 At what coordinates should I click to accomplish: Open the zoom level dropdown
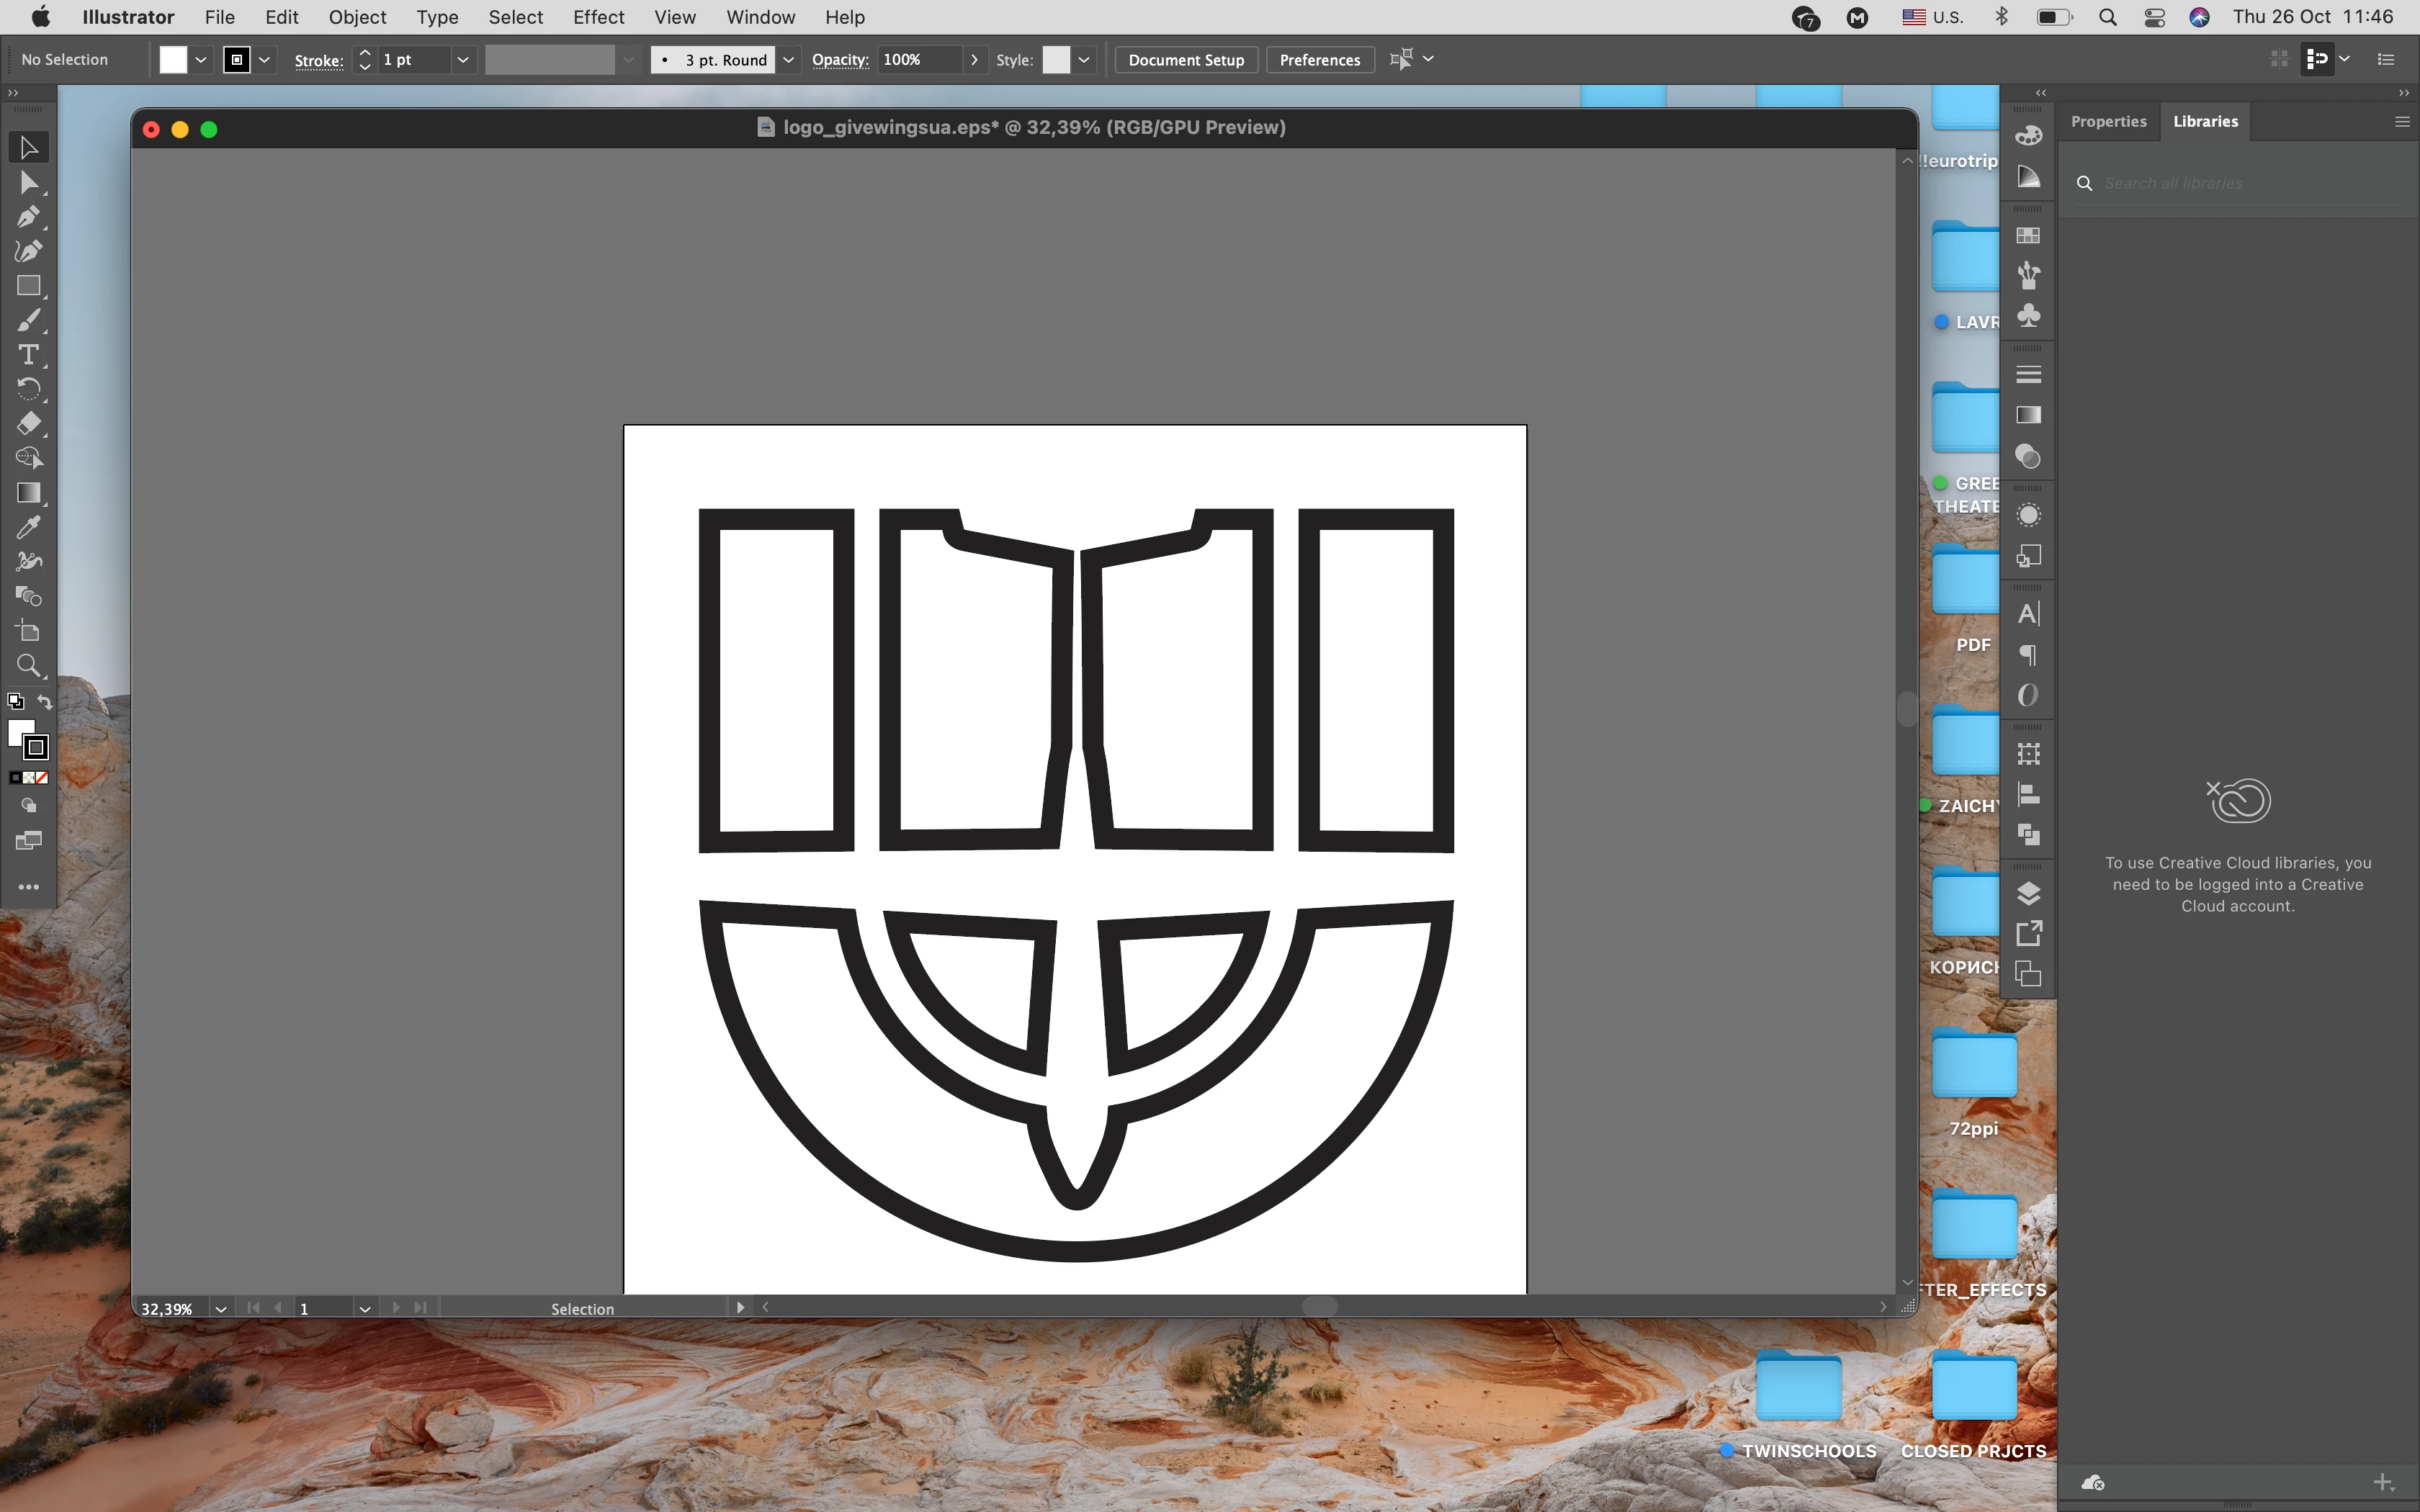click(x=221, y=1308)
